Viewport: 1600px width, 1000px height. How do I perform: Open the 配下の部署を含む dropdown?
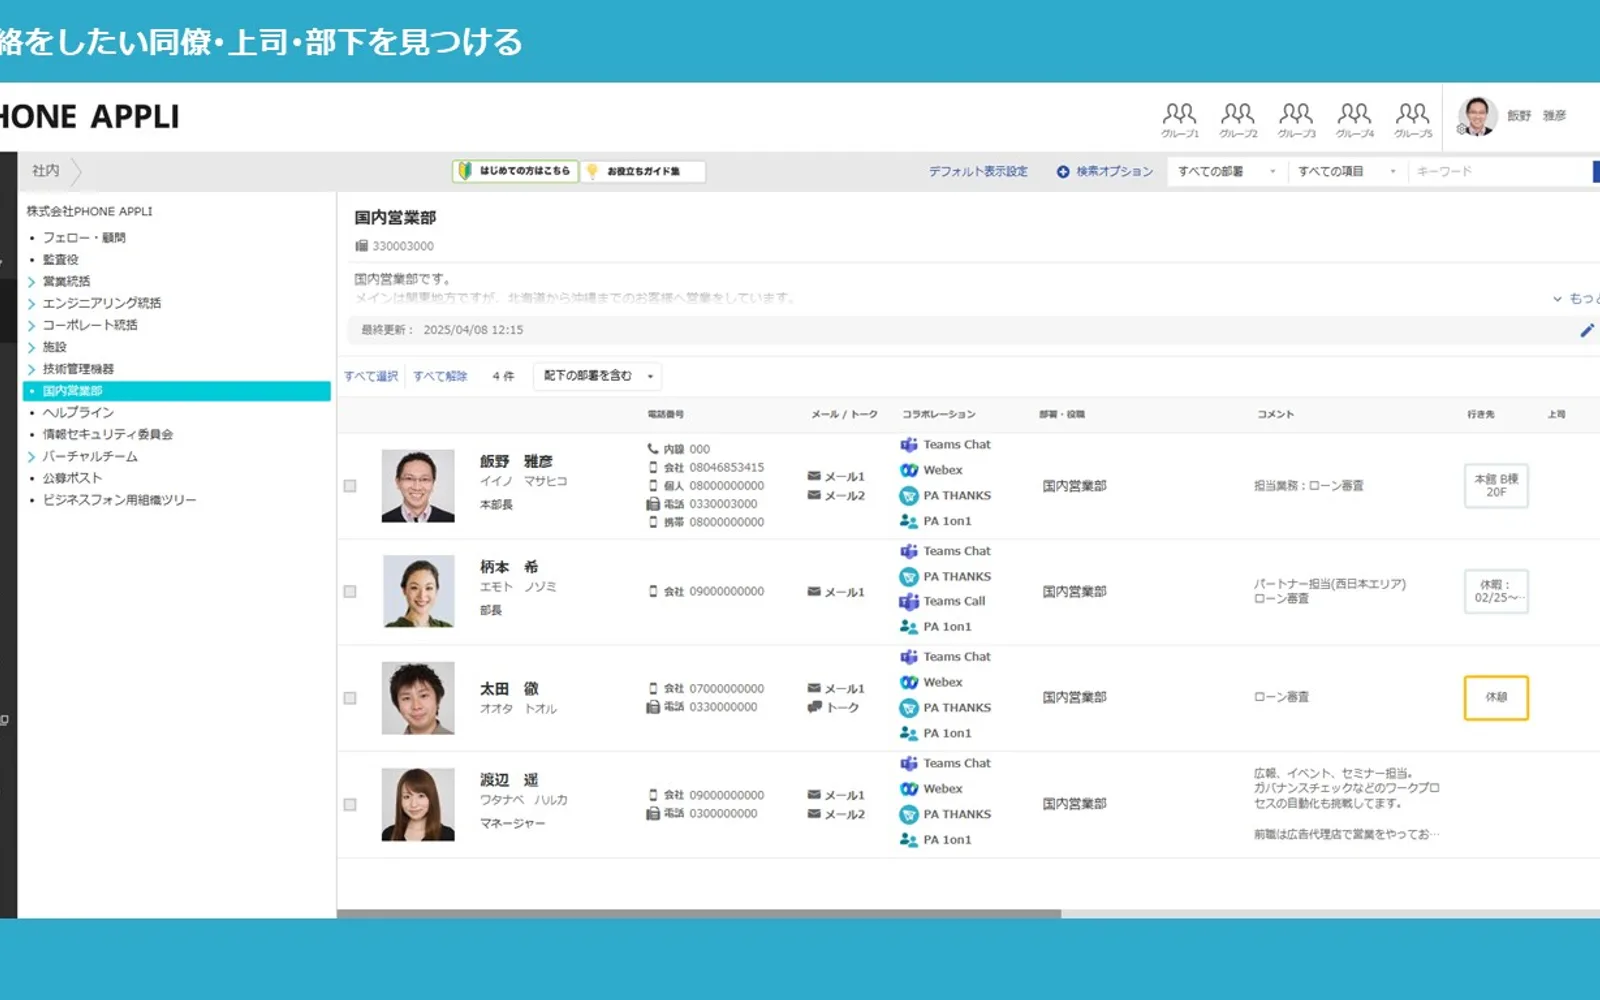597,376
